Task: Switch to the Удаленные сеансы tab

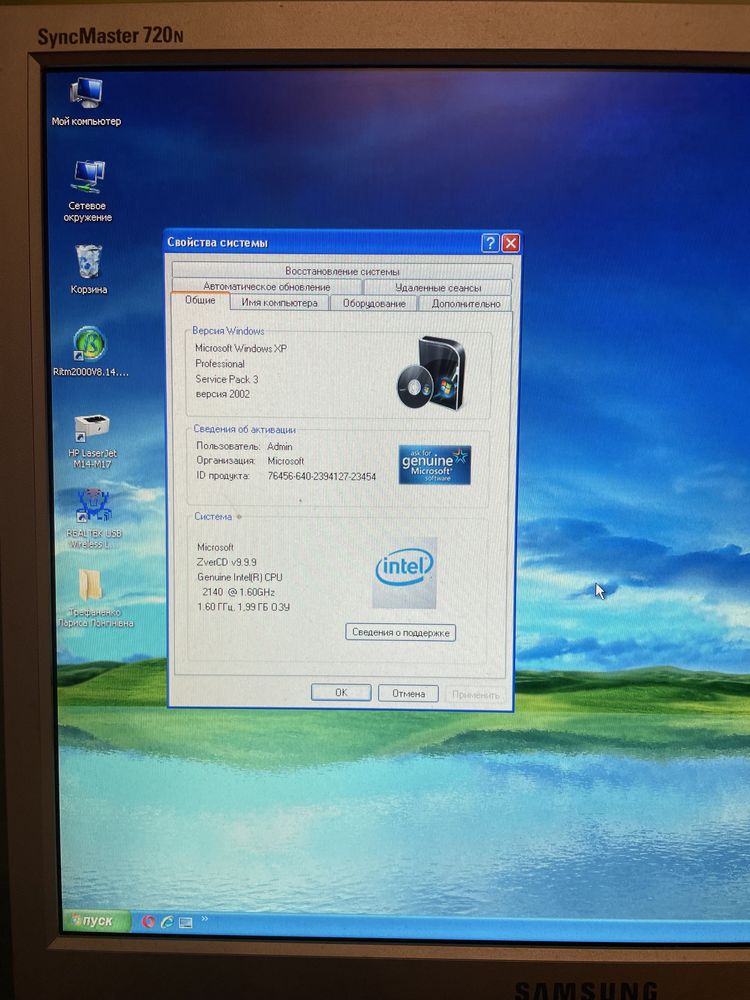Action: pyautogui.click(x=438, y=288)
